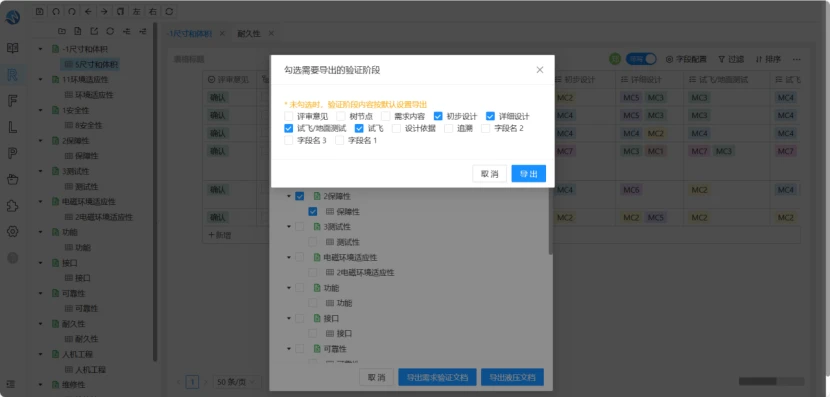Image resolution: width=830 pixels, height=397 pixels.
Task: Open the basket icon in left sidebar
Action: coord(13,179)
